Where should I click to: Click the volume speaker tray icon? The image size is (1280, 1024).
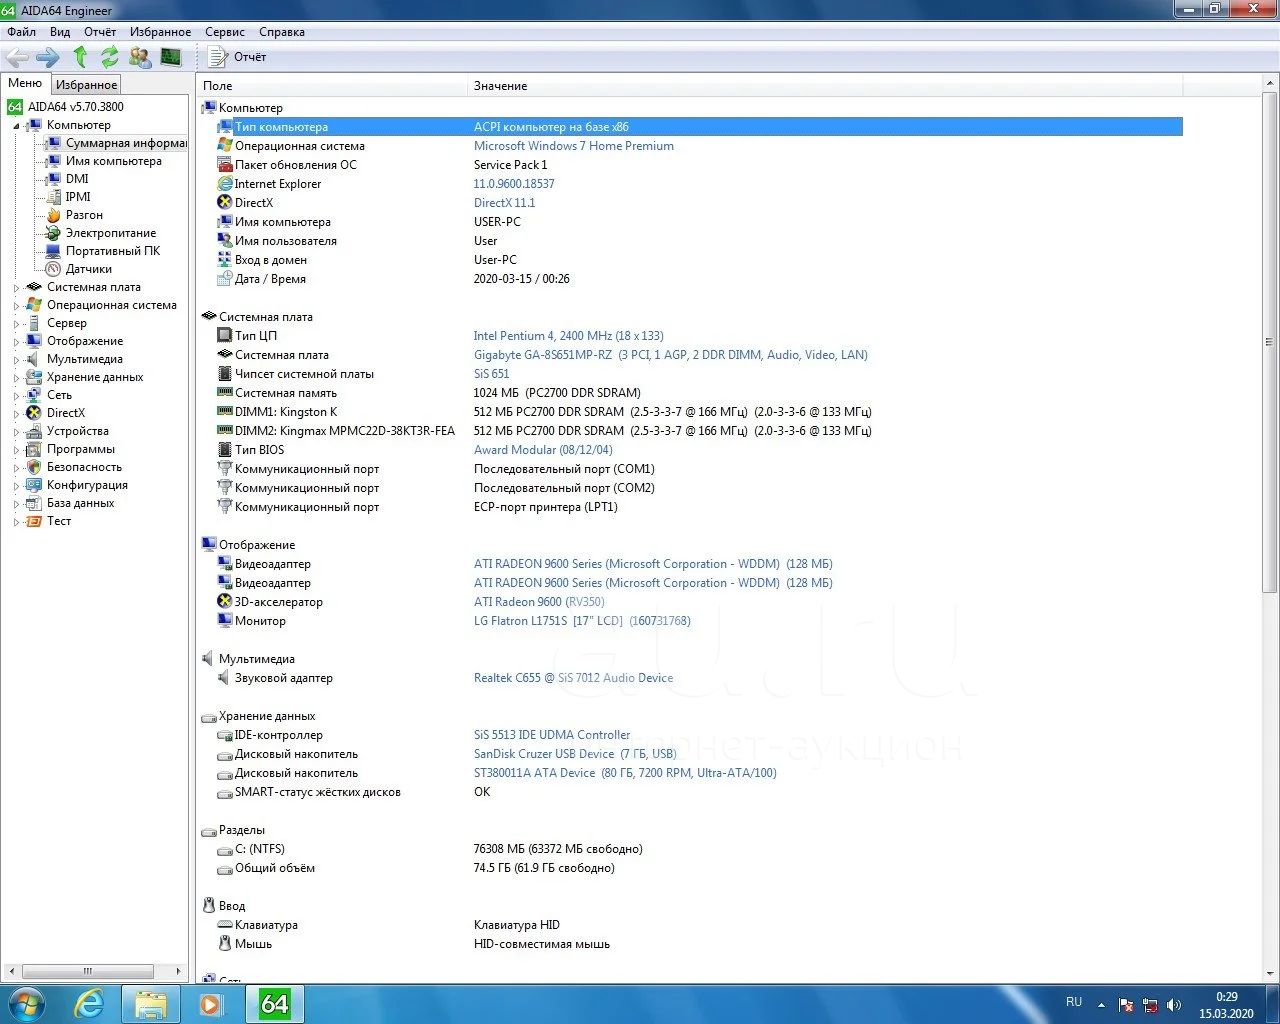(1174, 1004)
